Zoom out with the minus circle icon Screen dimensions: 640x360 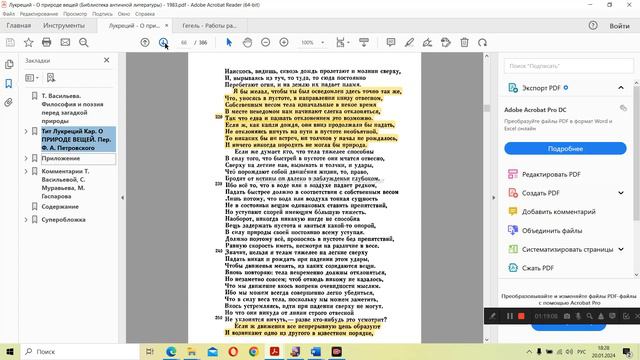(x=266, y=42)
